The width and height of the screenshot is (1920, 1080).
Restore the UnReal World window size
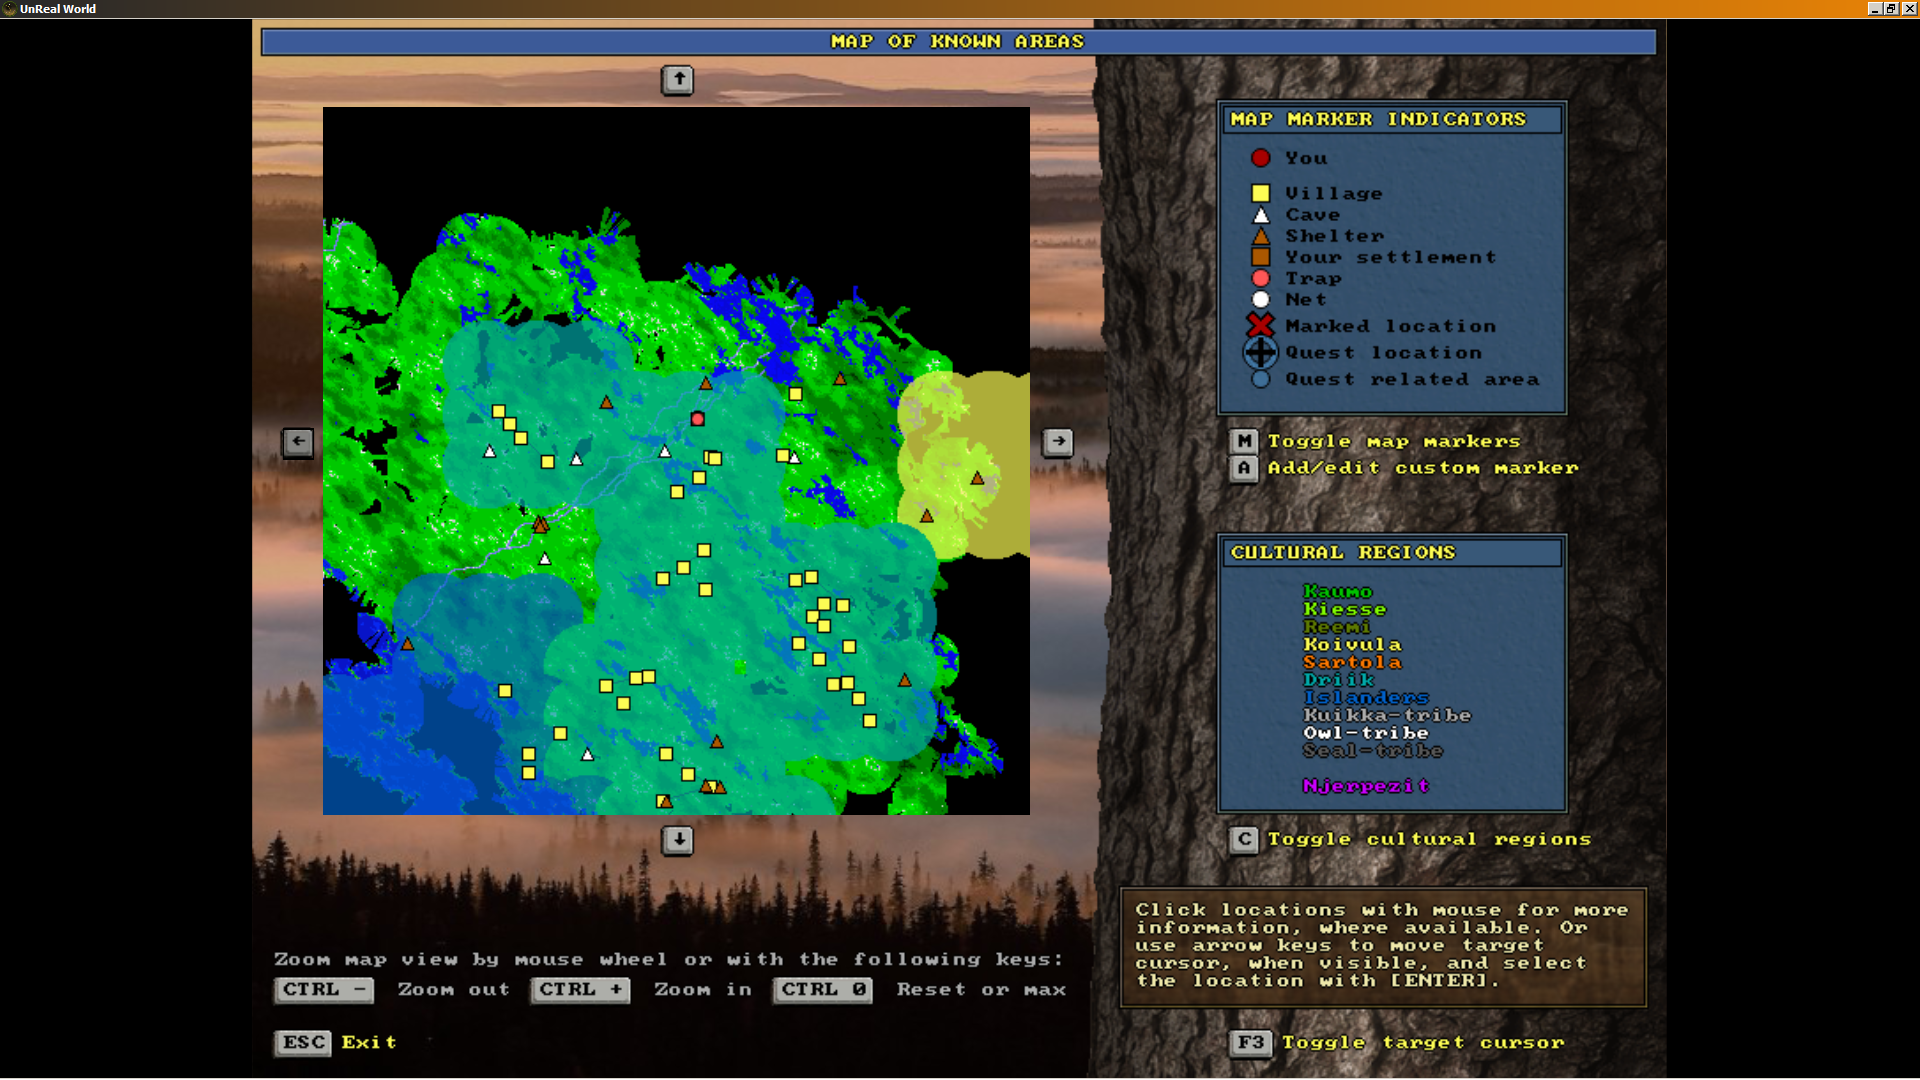click(x=1891, y=8)
